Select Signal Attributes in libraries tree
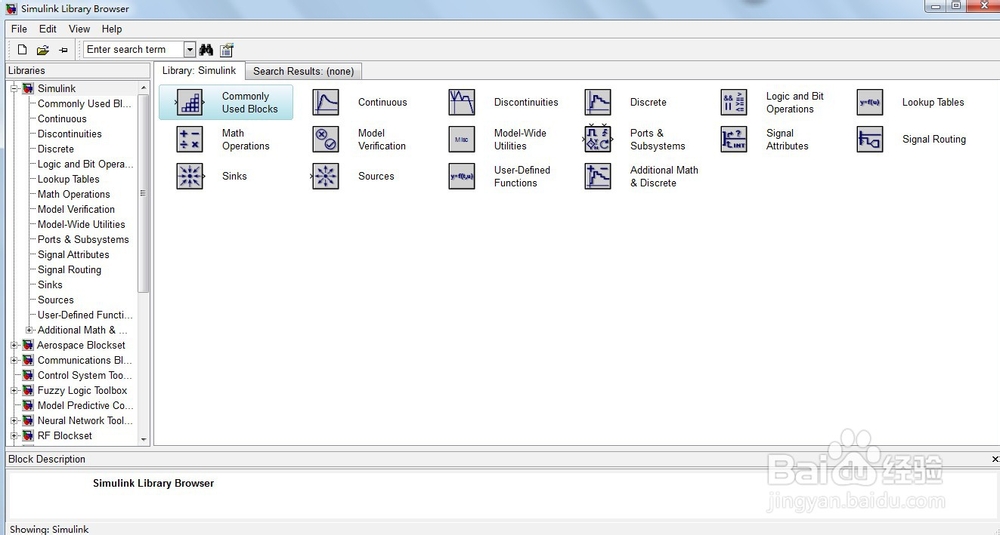Screen dimensions: 1000x535 [73, 254]
